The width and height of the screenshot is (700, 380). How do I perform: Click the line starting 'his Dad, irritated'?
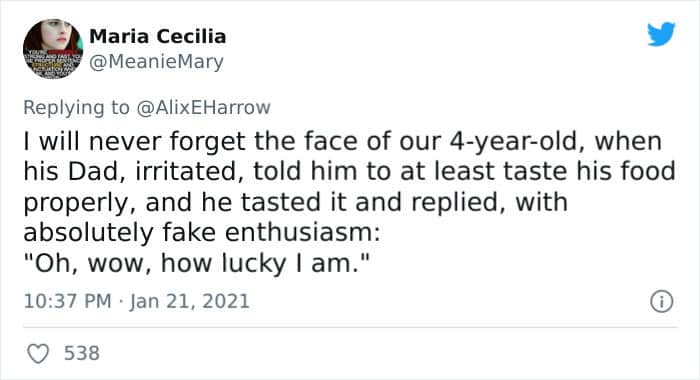349,172
